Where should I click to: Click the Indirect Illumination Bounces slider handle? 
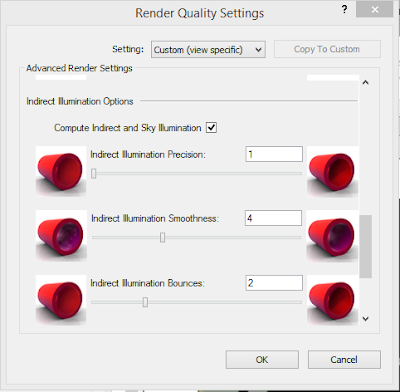pos(145,302)
